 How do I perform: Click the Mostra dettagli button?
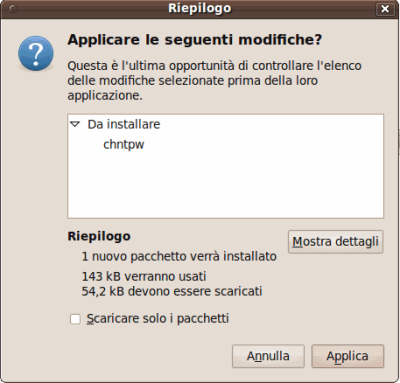[336, 242]
